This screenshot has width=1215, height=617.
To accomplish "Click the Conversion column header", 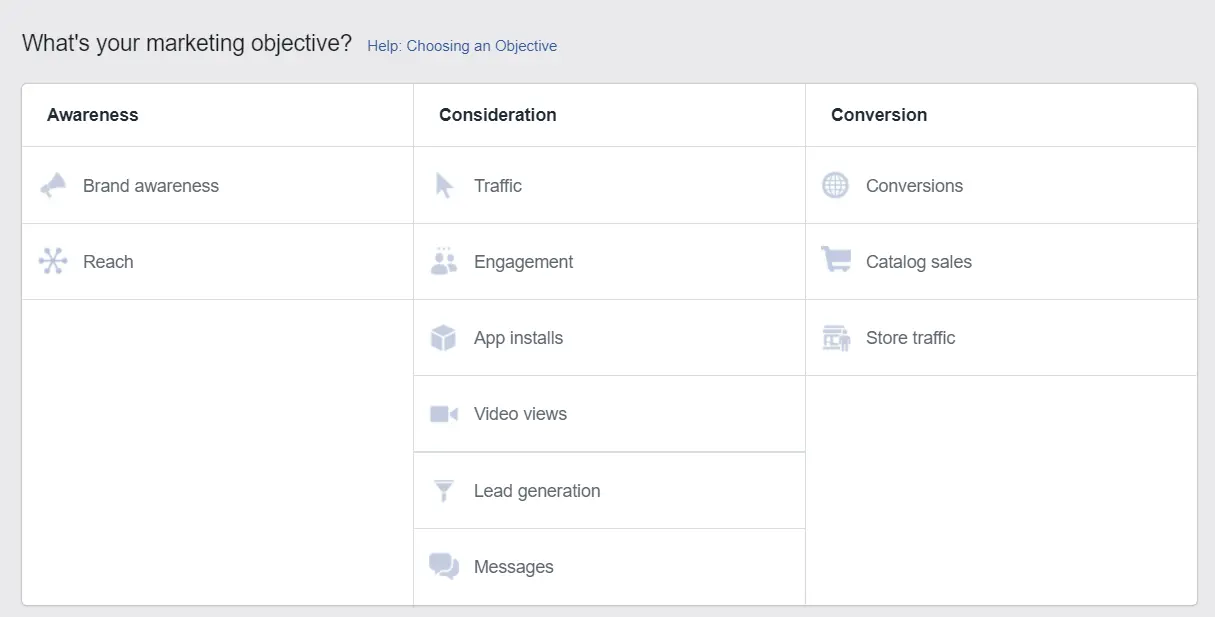I will pos(879,115).
